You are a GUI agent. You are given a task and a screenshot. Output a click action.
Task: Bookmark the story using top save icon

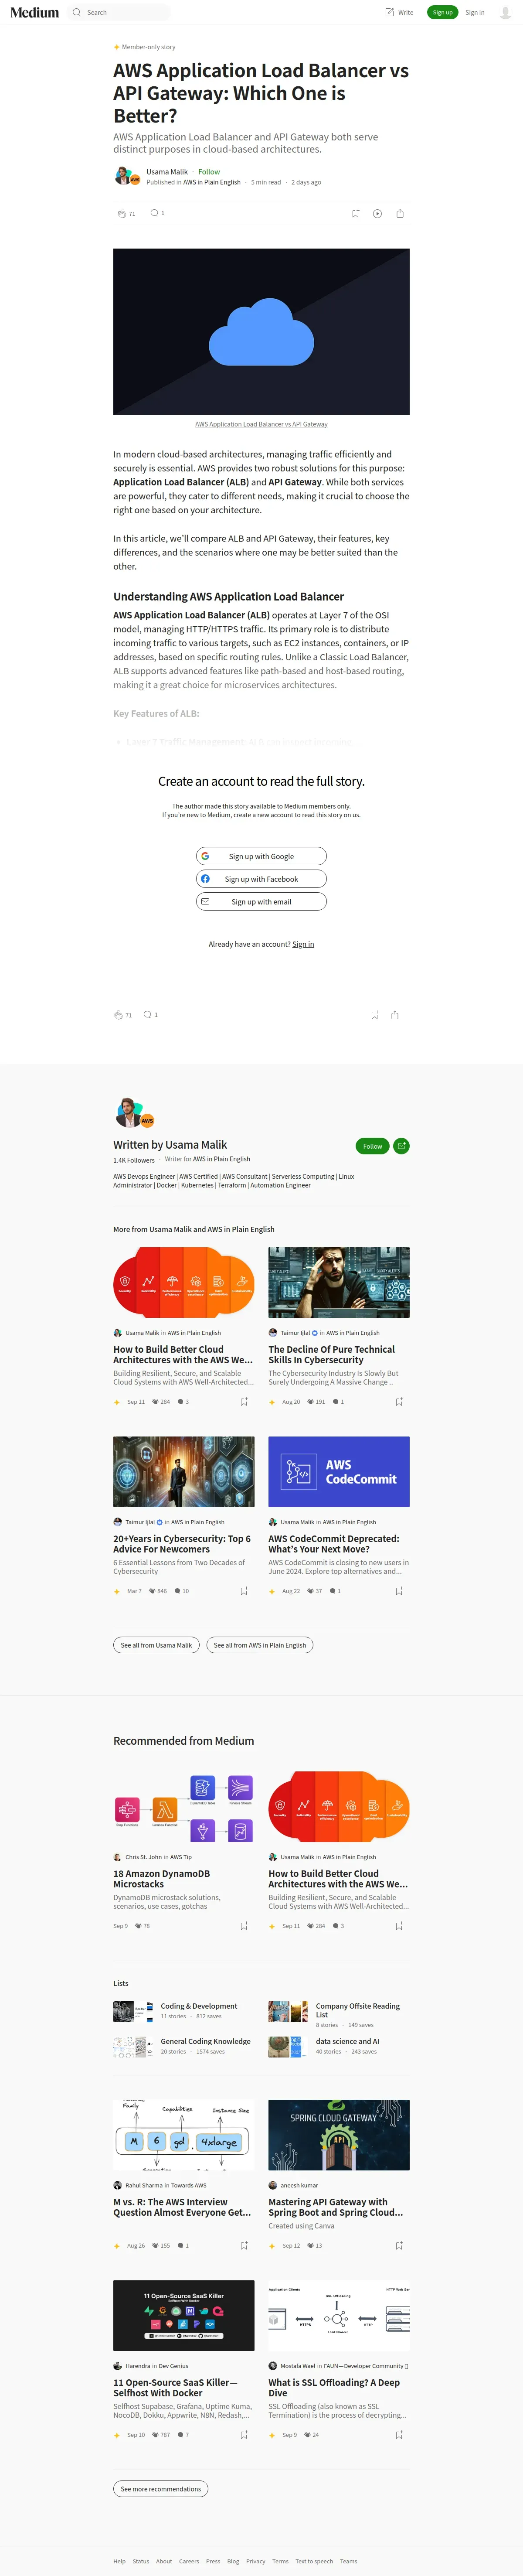(x=355, y=213)
